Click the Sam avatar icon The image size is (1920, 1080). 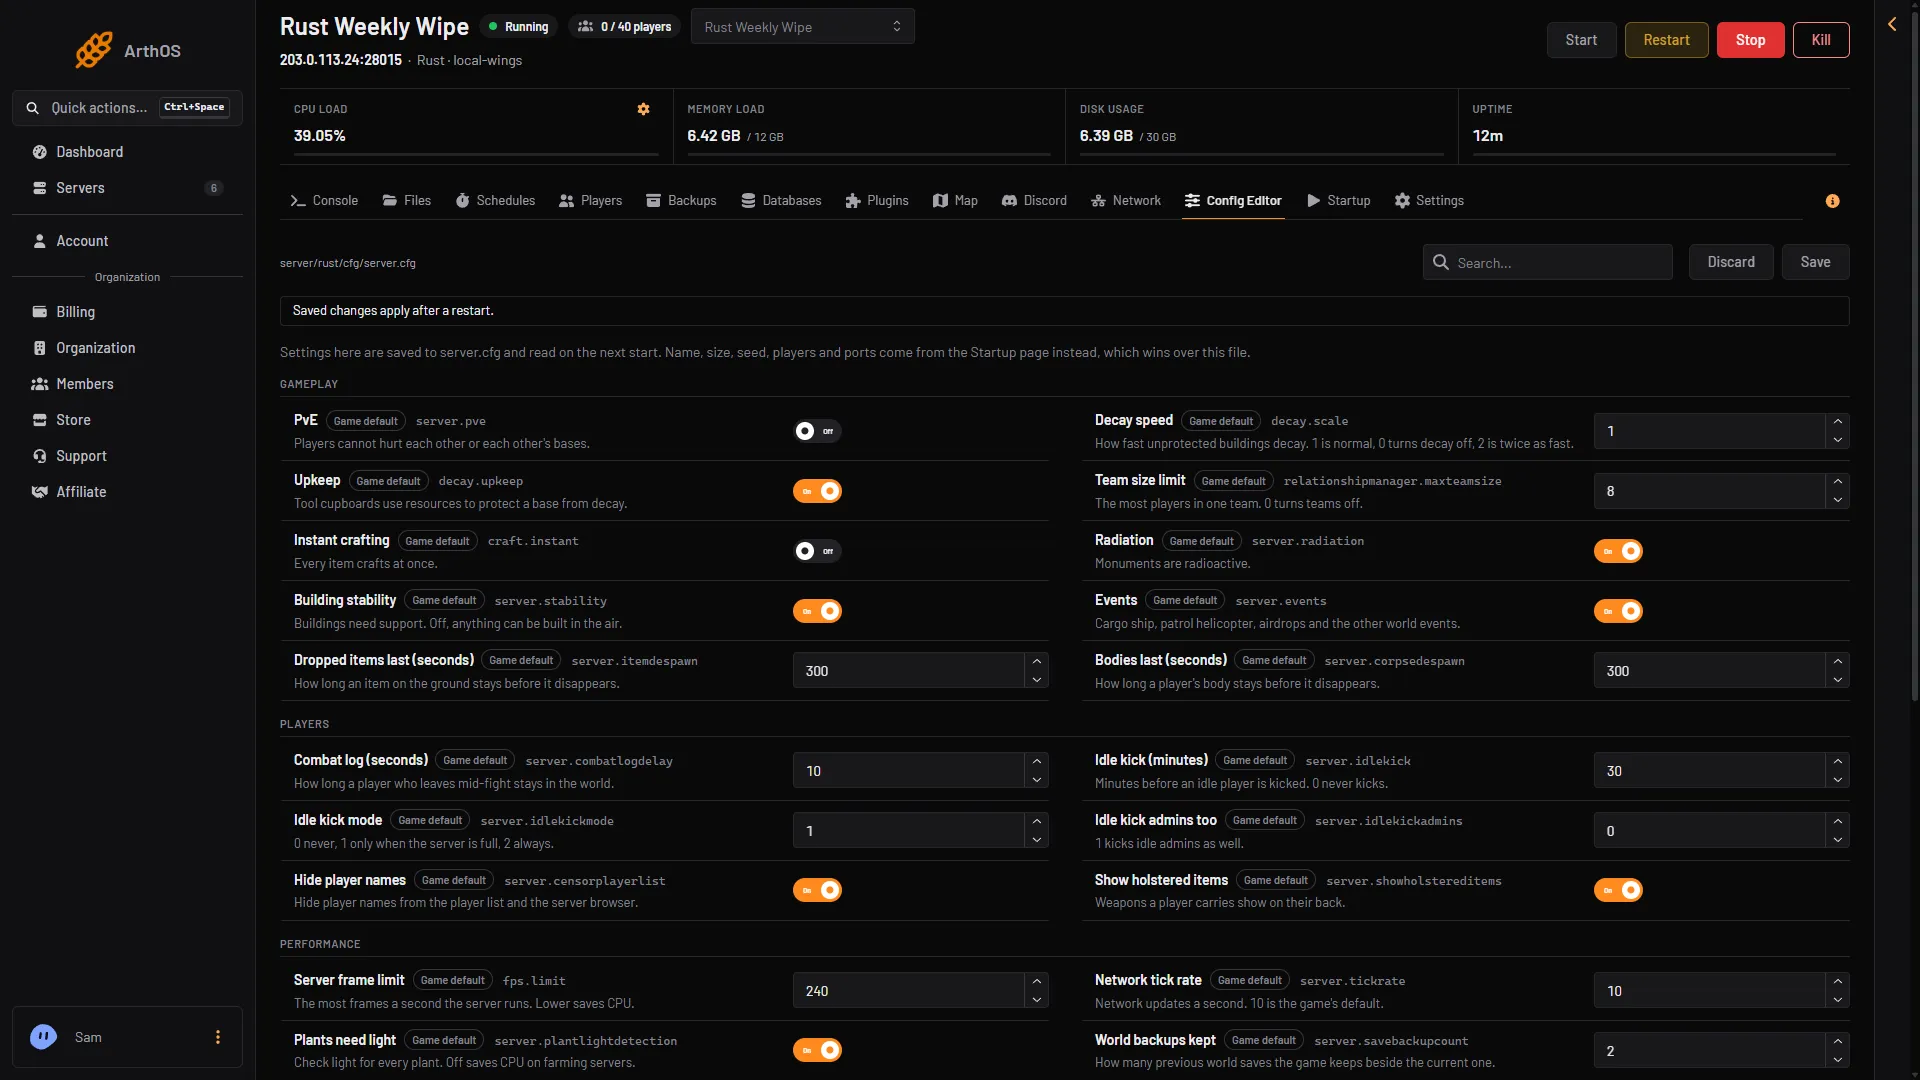pos(43,1037)
